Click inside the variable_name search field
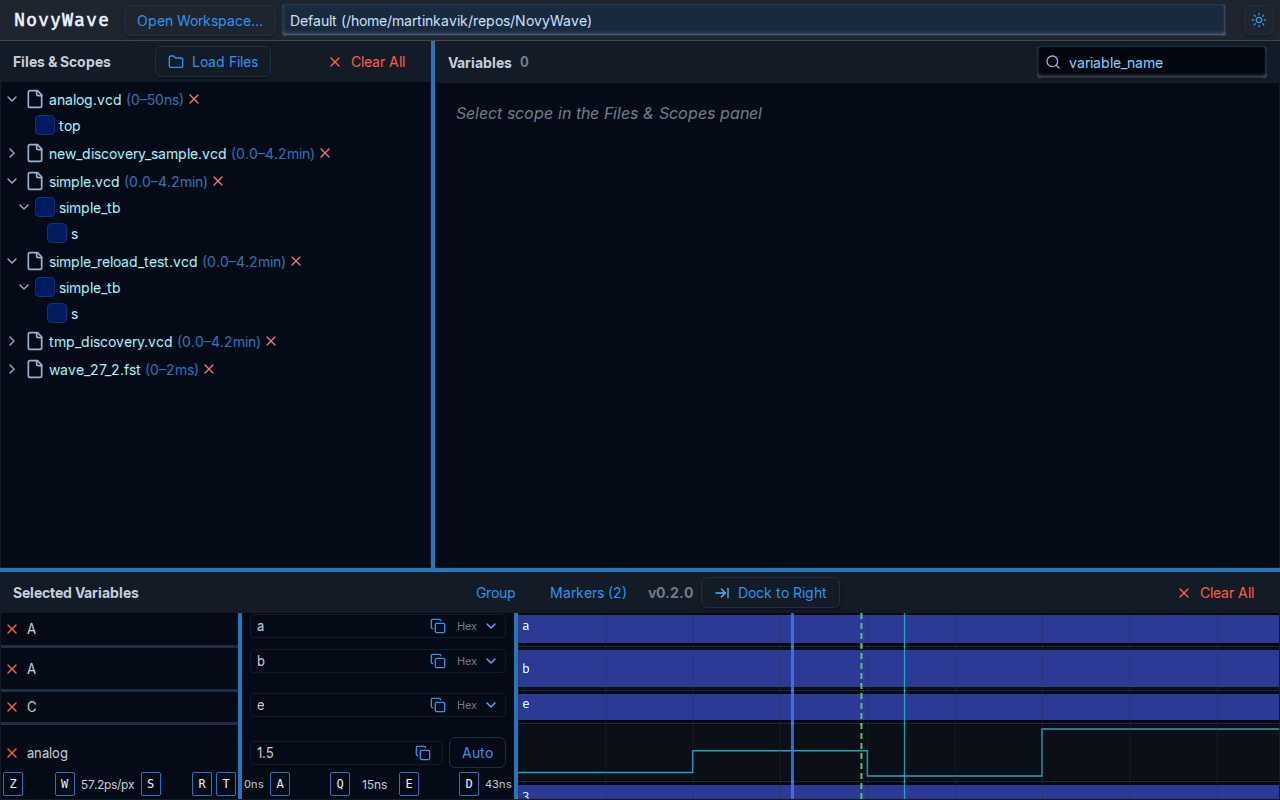1280x800 pixels. click(1150, 62)
